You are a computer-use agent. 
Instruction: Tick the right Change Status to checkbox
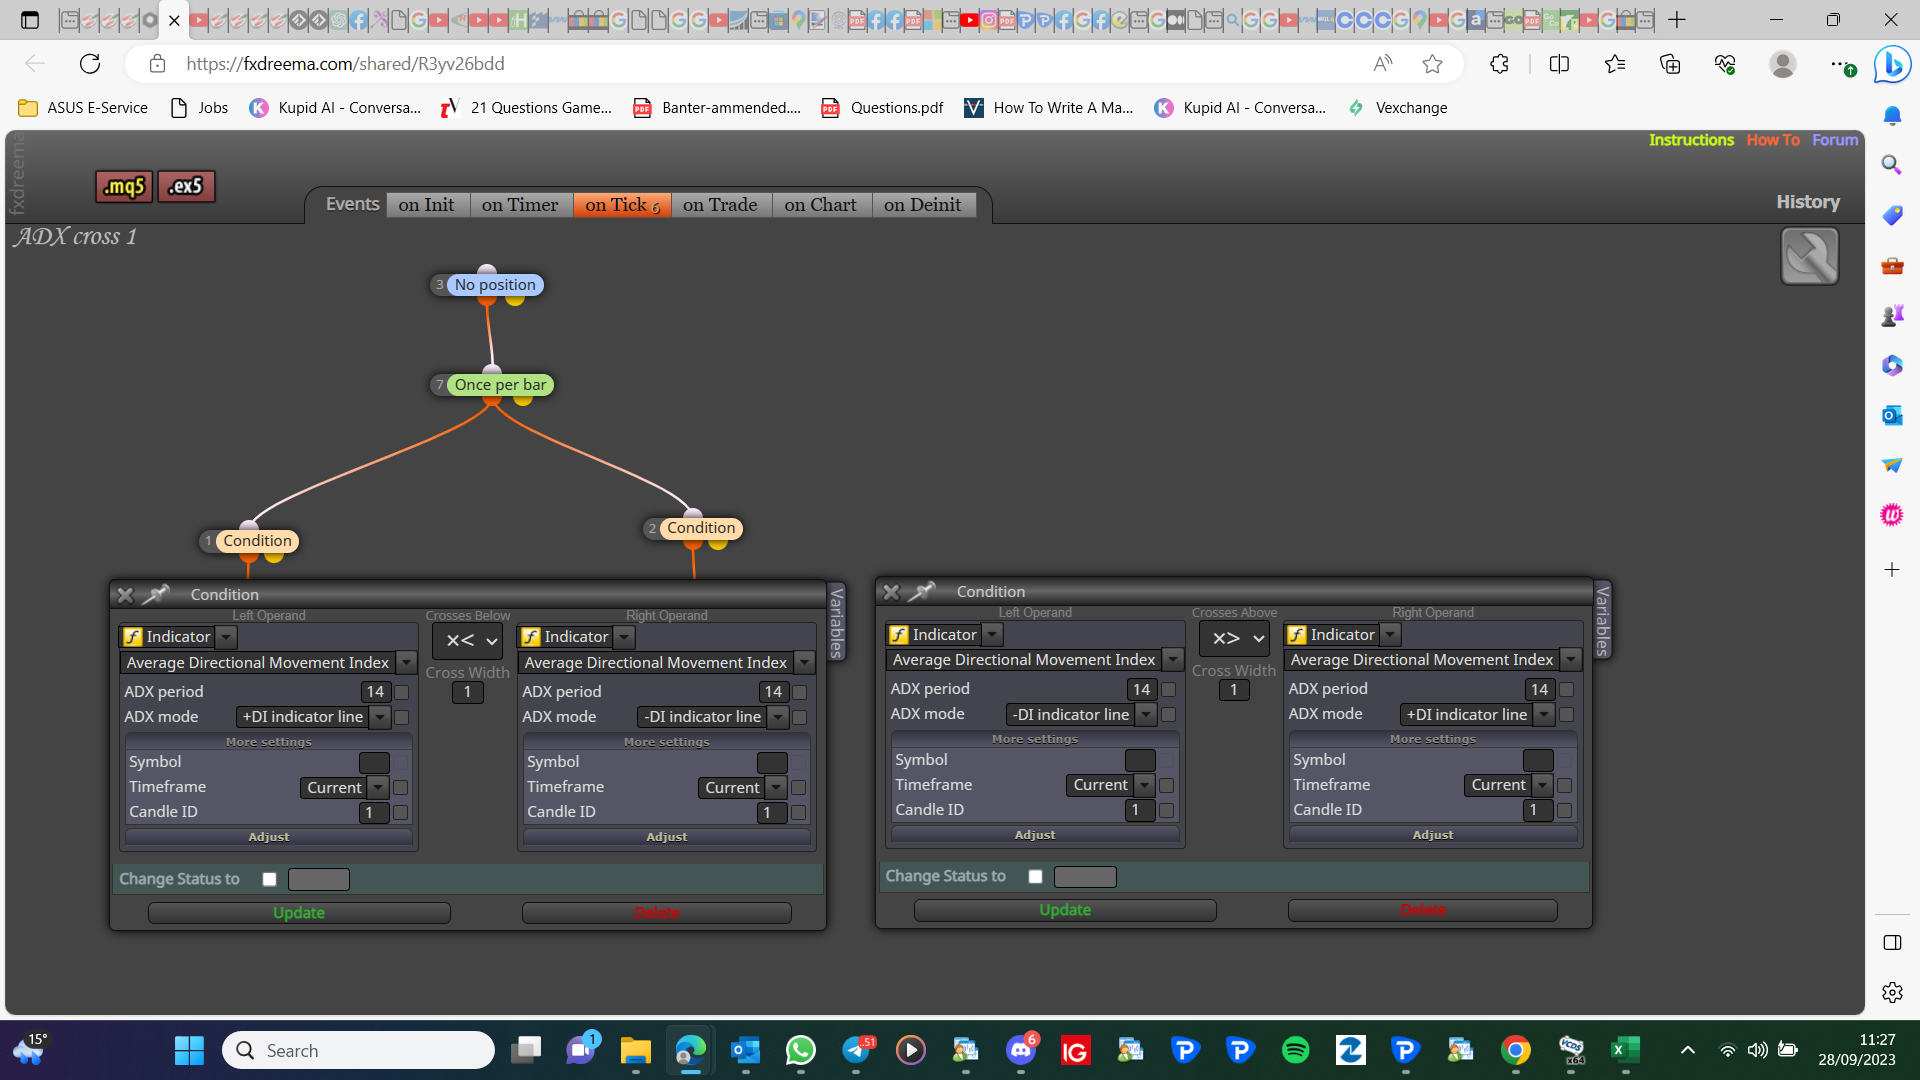pos(1035,877)
